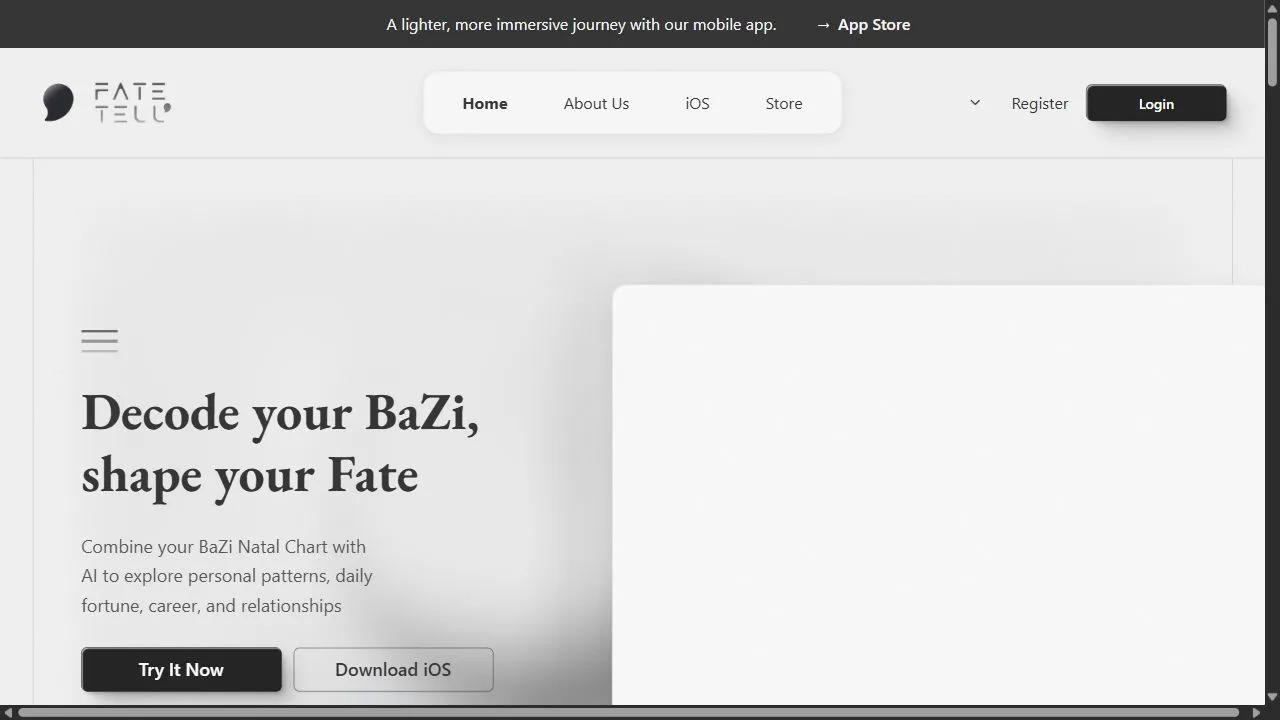
Task: Click the "Combine your BaZi Natal Chart" description text
Action: point(227,576)
